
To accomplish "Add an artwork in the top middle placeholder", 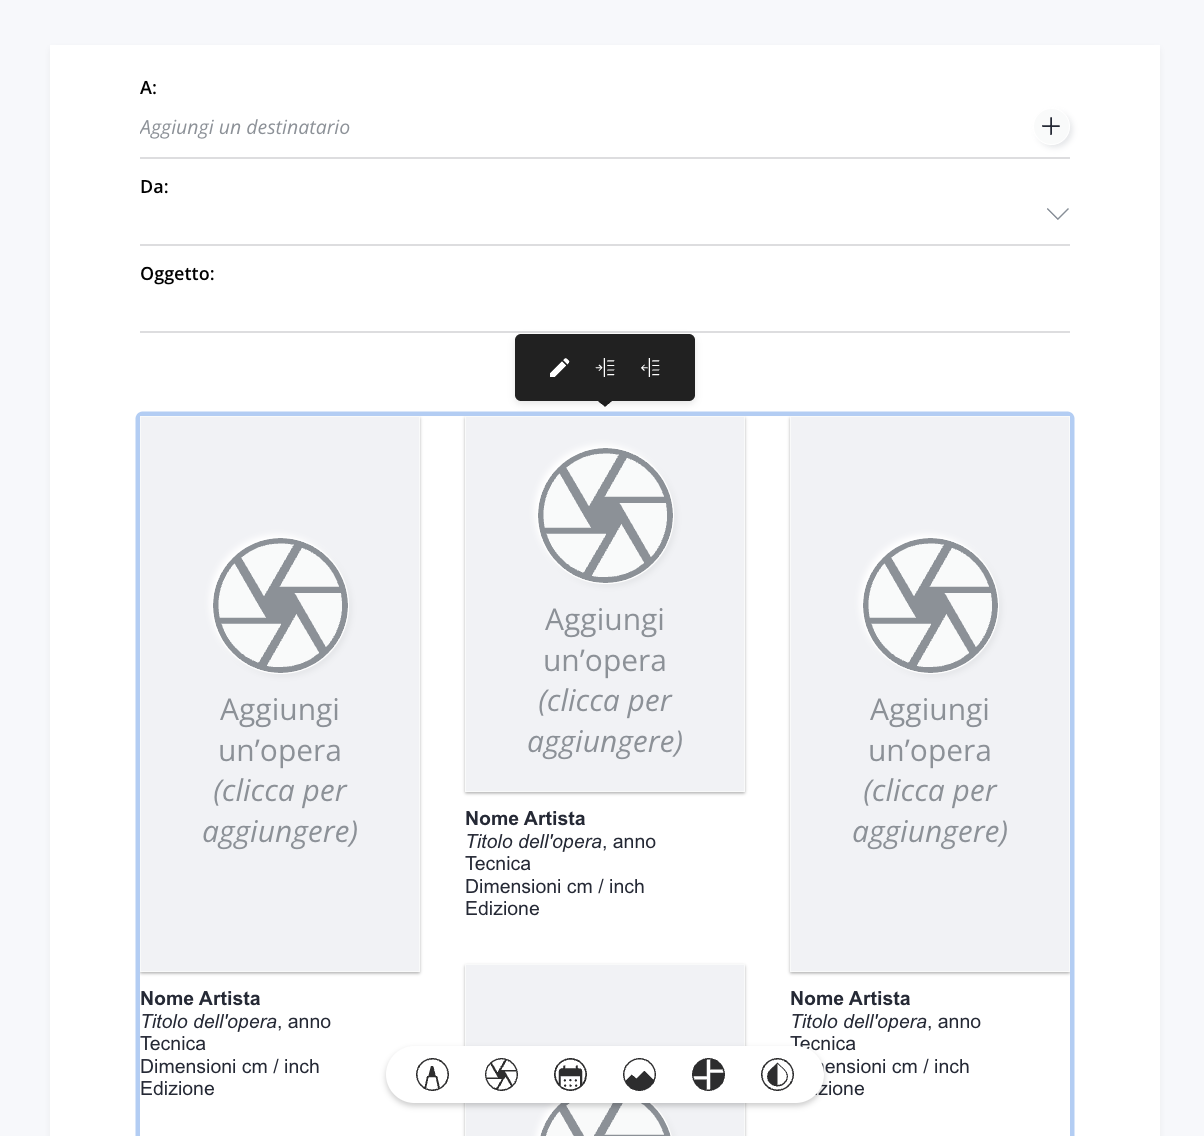I will 605,604.
